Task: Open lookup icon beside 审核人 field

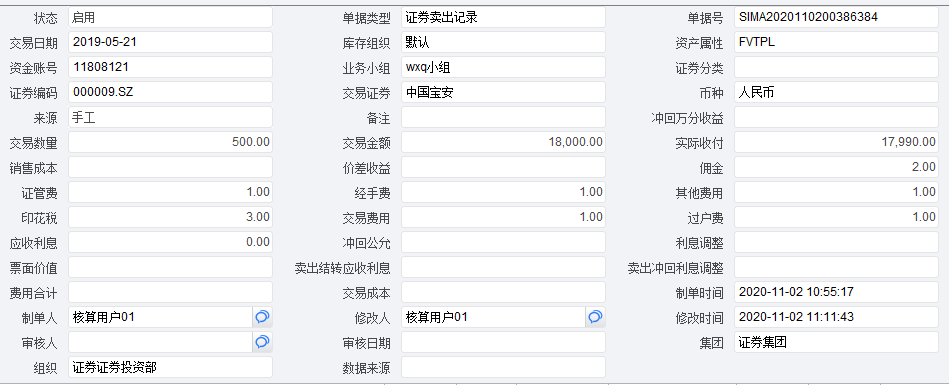Action: (262, 342)
